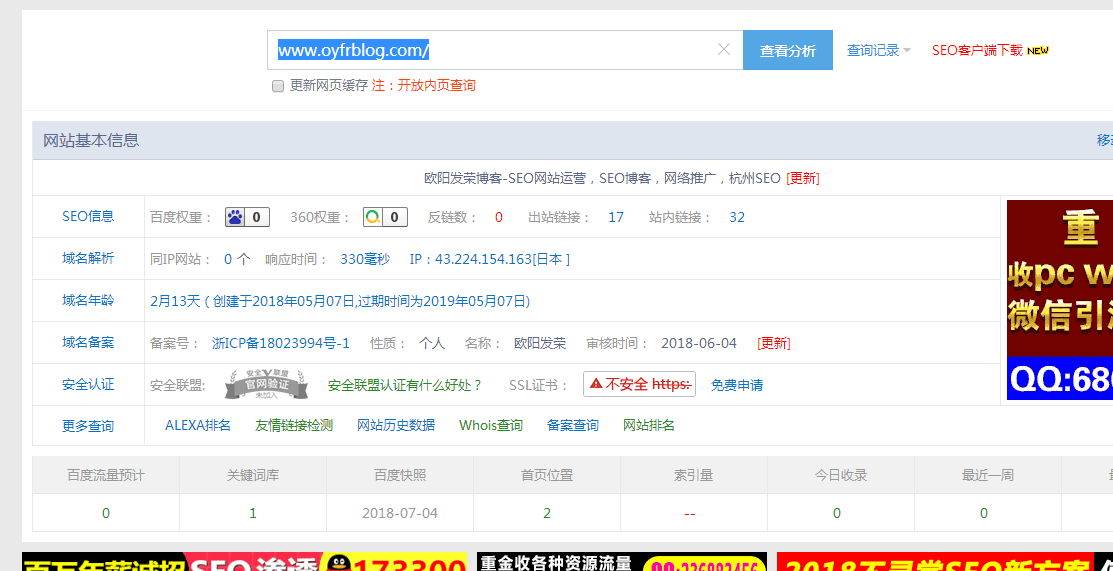Select the 域名年龄 row label
1113x571 pixels.
88,300
